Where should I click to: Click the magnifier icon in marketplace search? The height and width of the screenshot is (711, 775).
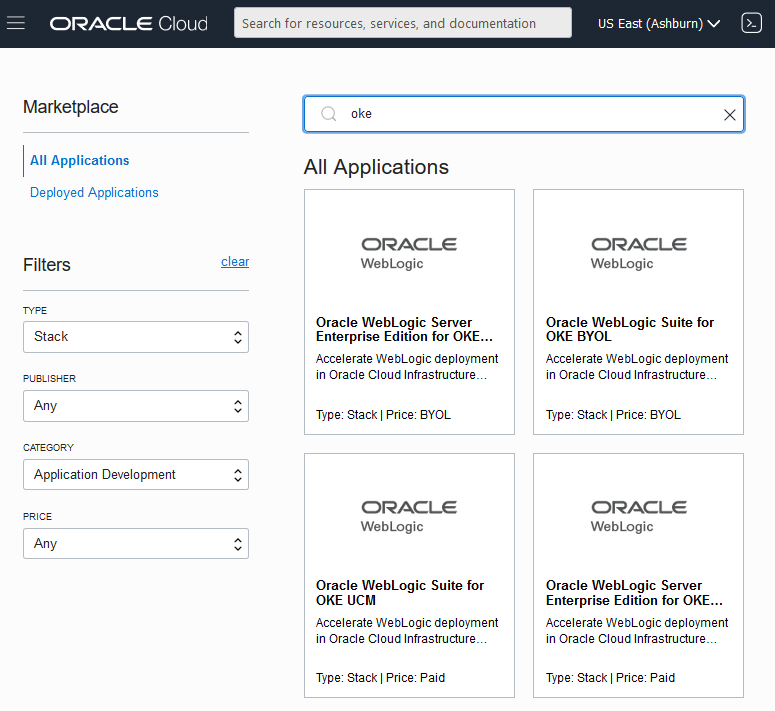pos(328,114)
